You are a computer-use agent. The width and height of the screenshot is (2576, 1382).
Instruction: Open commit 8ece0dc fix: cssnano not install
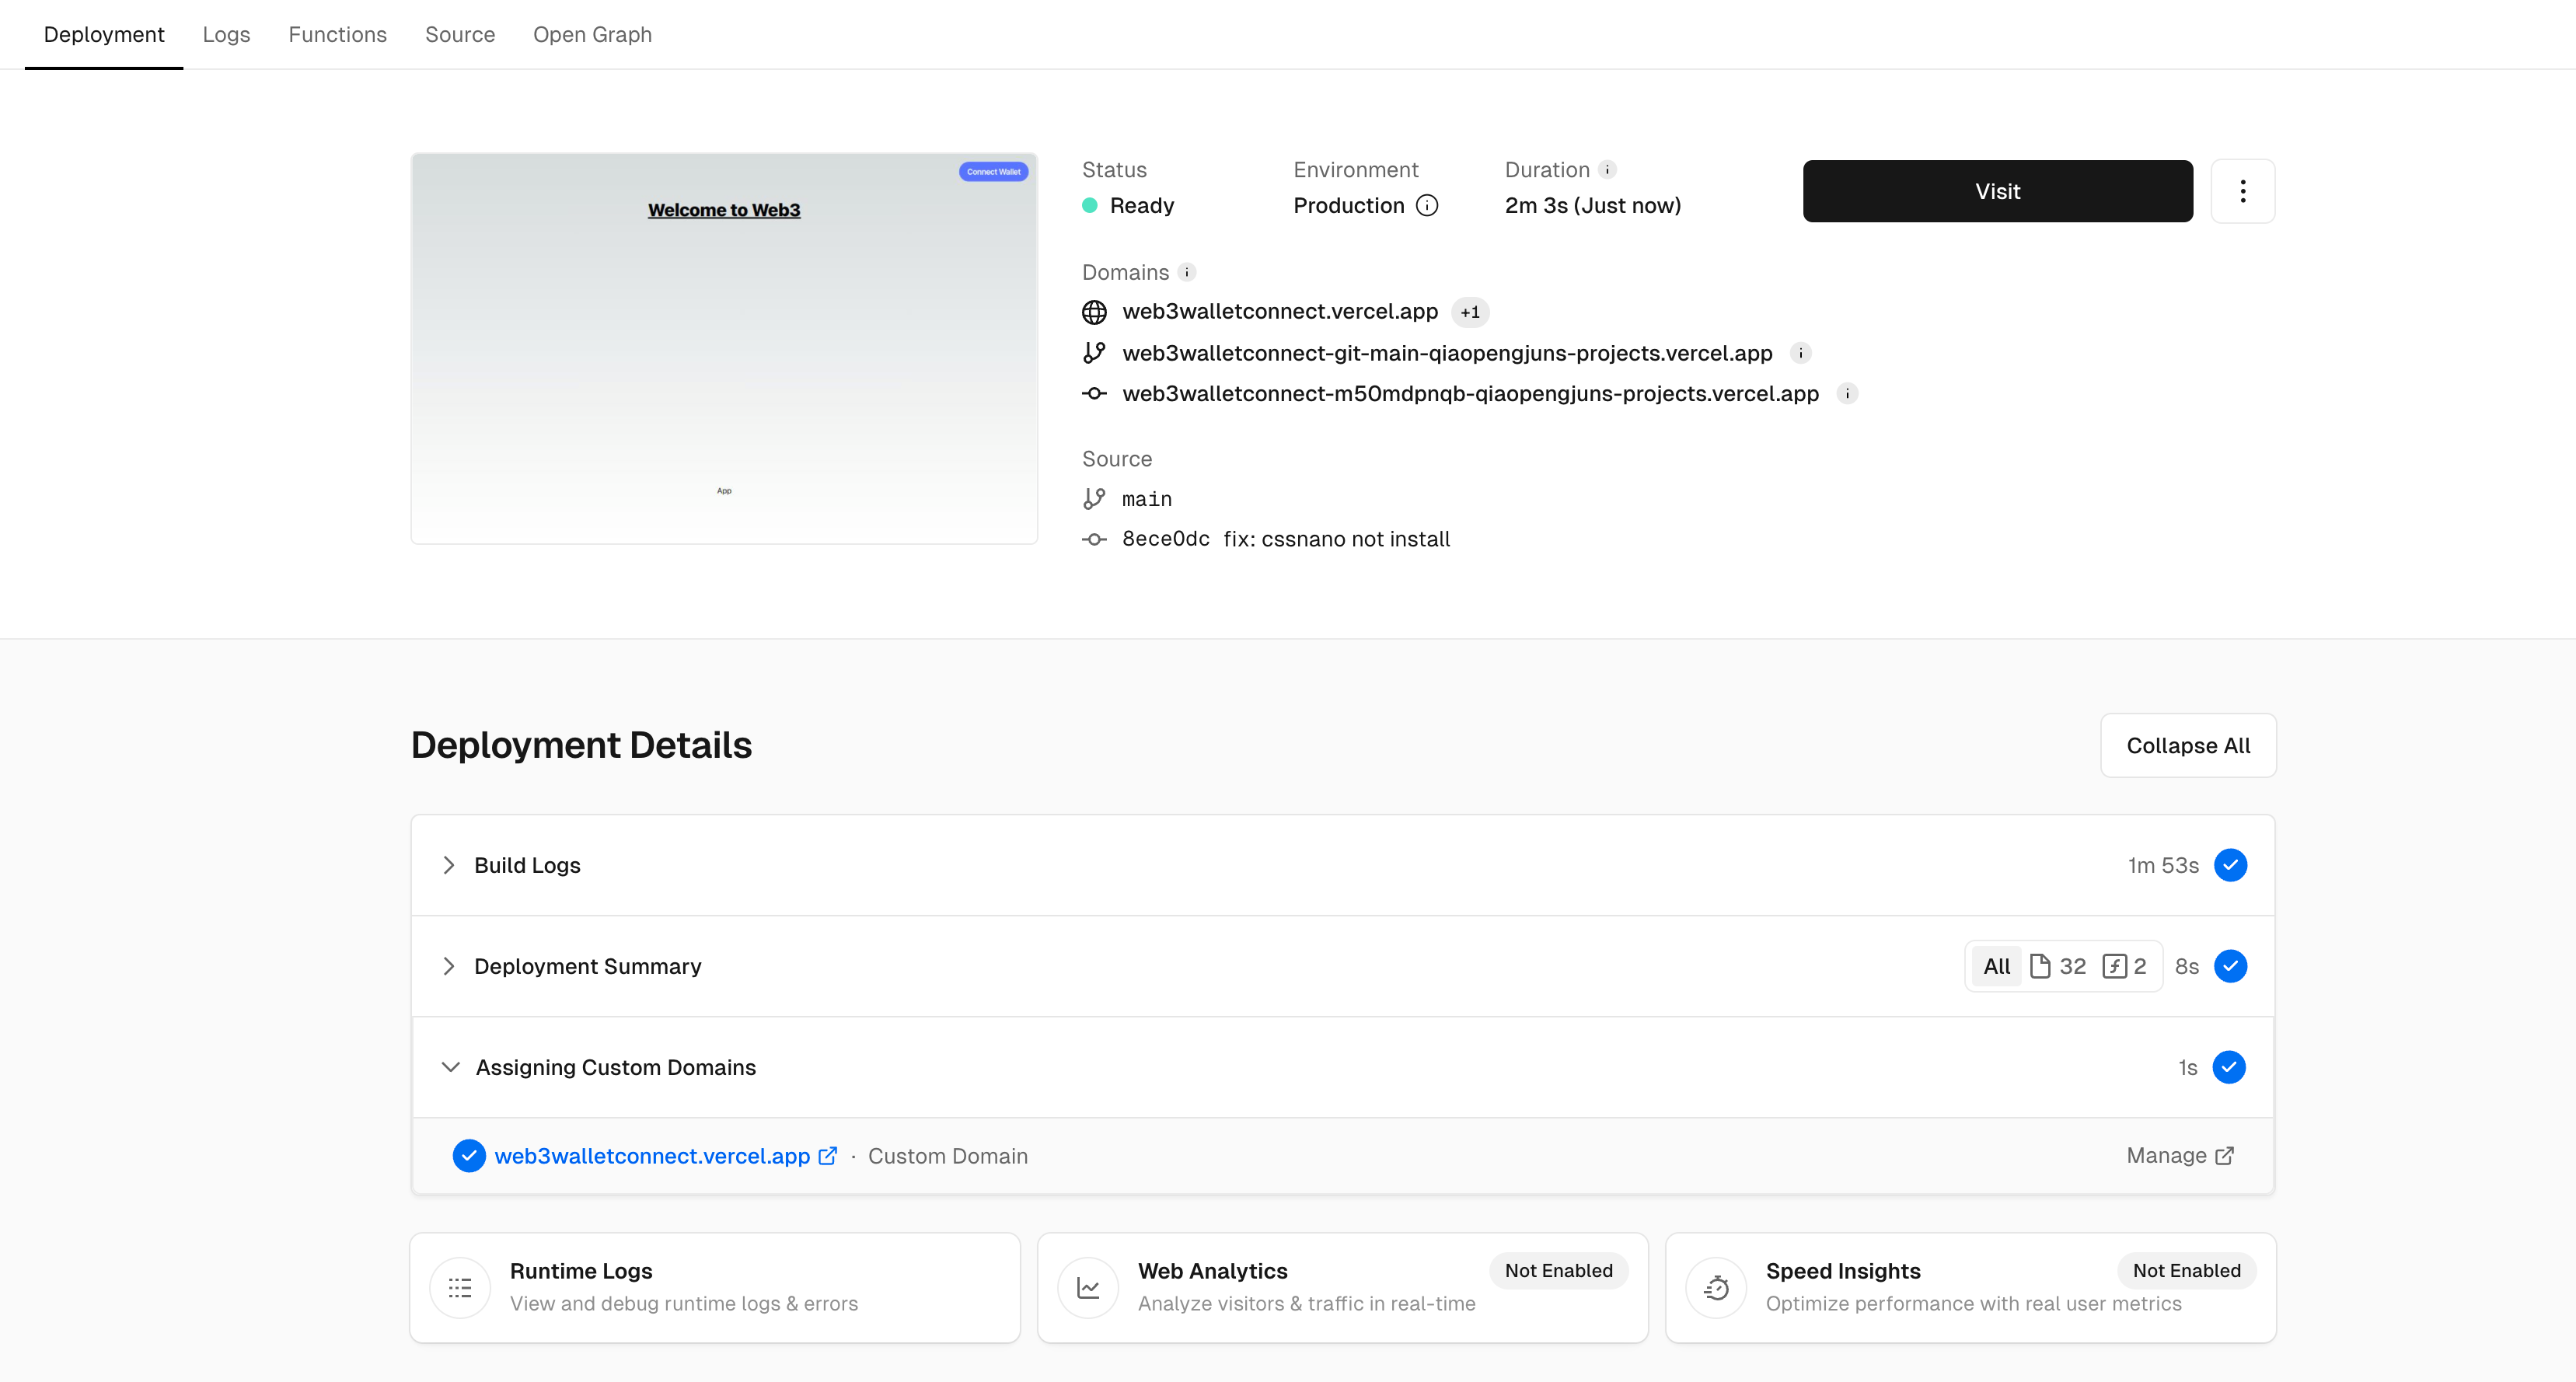coord(1286,539)
